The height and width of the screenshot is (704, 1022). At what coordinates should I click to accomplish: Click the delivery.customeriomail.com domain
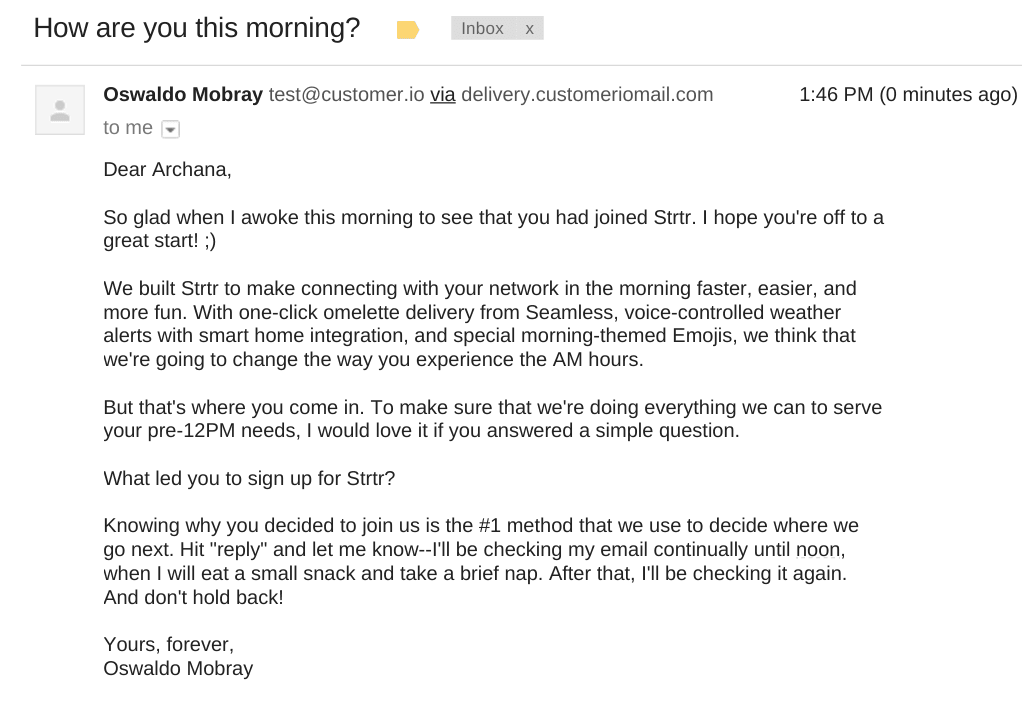pos(587,95)
